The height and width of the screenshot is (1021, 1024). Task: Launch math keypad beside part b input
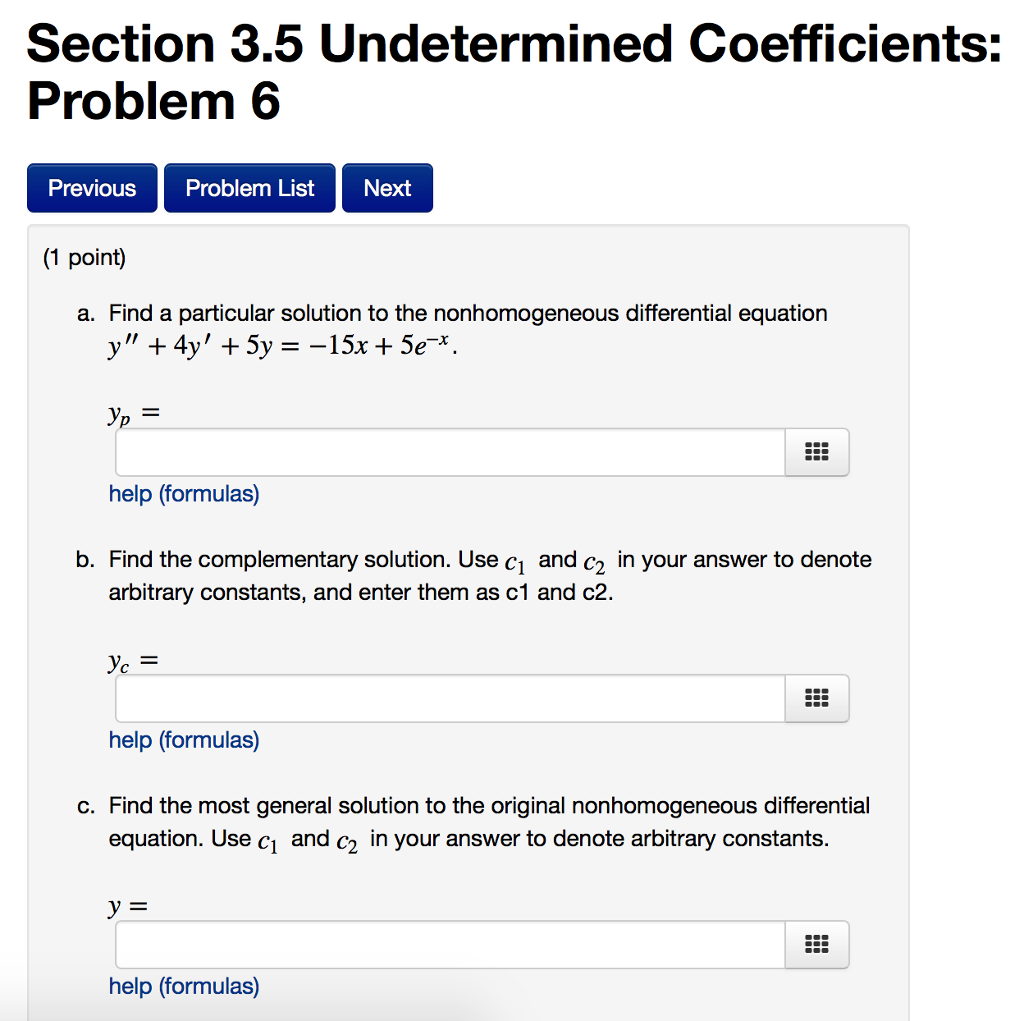point(817,698)
